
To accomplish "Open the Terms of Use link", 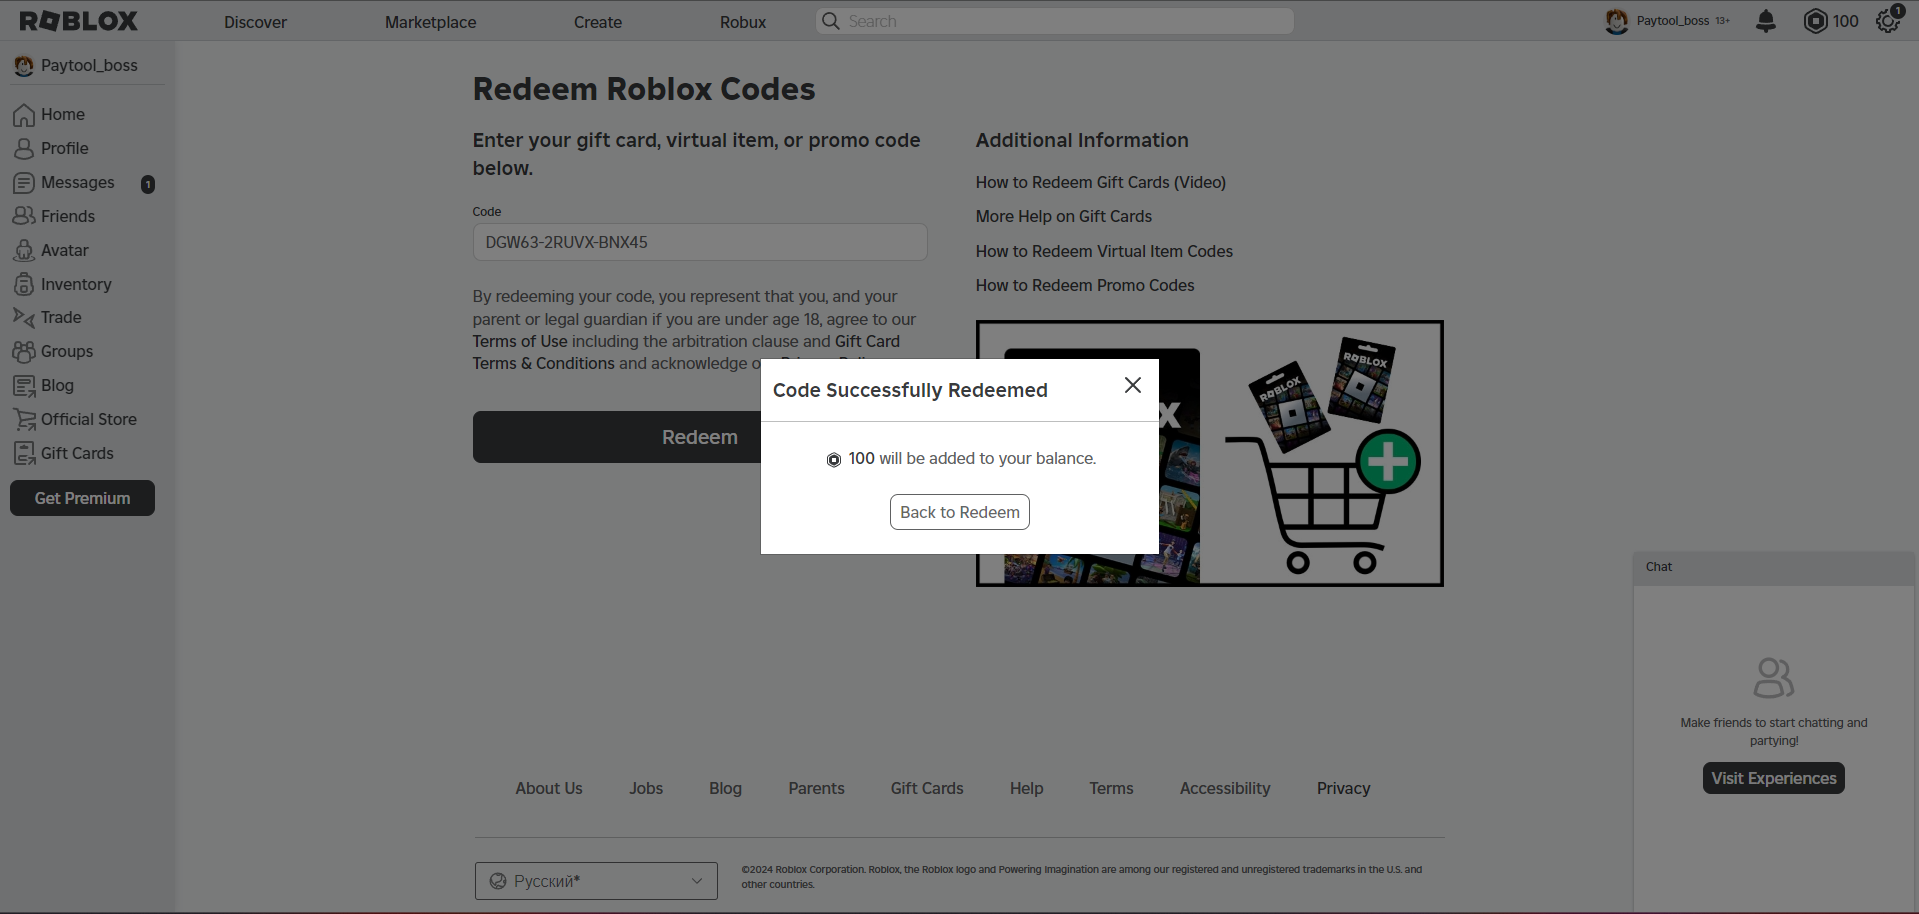I will coord(520,341).
